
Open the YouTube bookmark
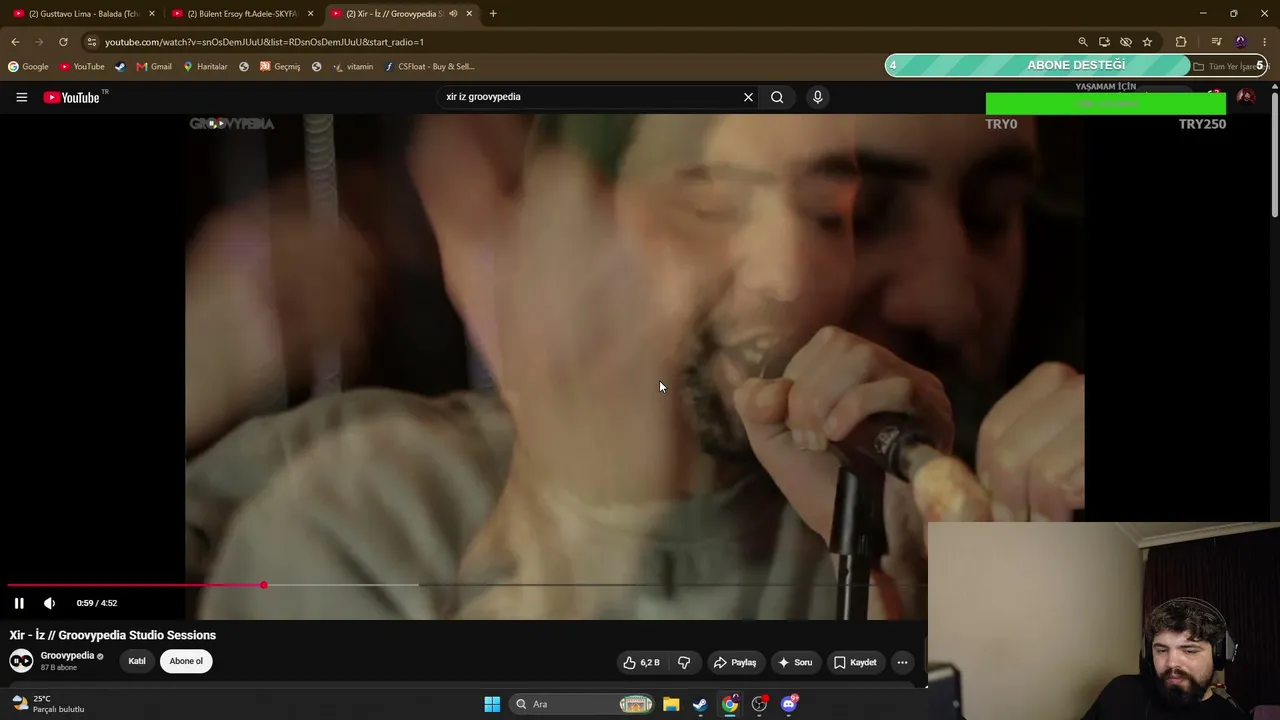82,67
